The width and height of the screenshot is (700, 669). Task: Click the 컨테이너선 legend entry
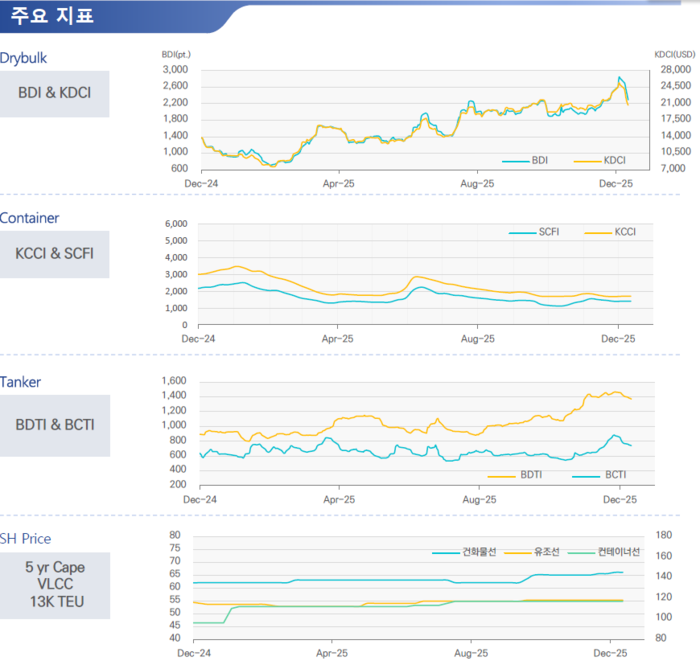tap(618, 551)
